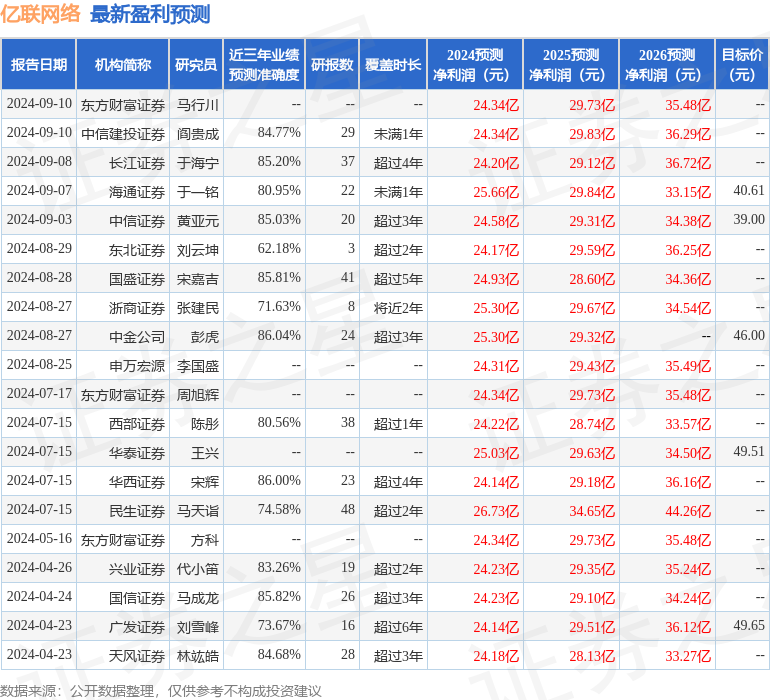Click analyst name 周旭辉
The height and width of the screenshot is (700, 770).
(198, 395)
